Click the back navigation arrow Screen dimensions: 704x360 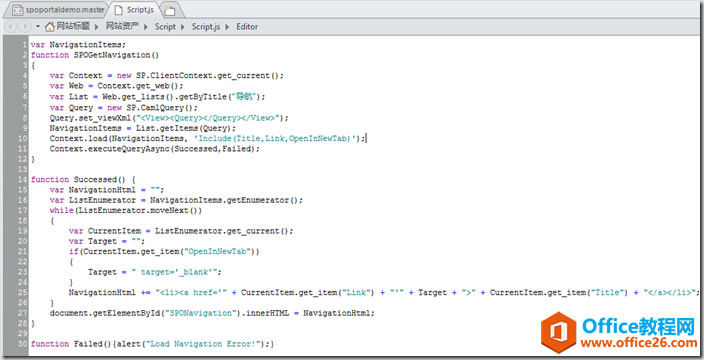coord(11,26)
